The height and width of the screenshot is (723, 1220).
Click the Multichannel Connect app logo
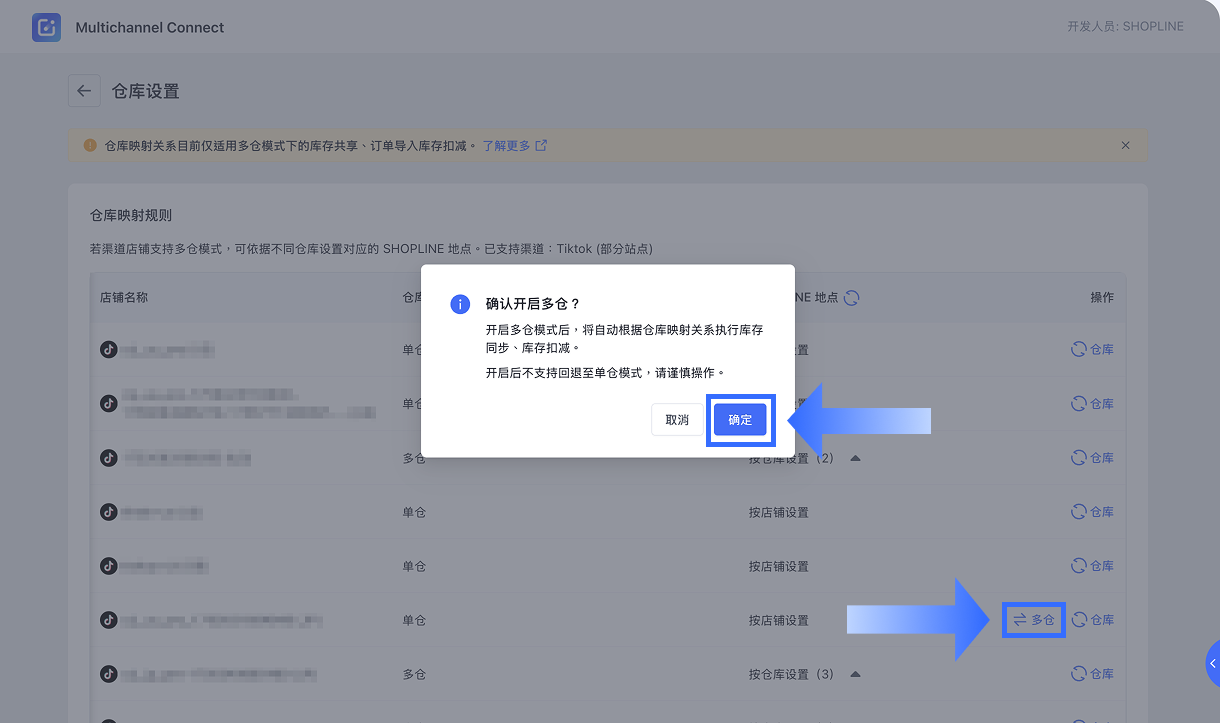(46, 27)
